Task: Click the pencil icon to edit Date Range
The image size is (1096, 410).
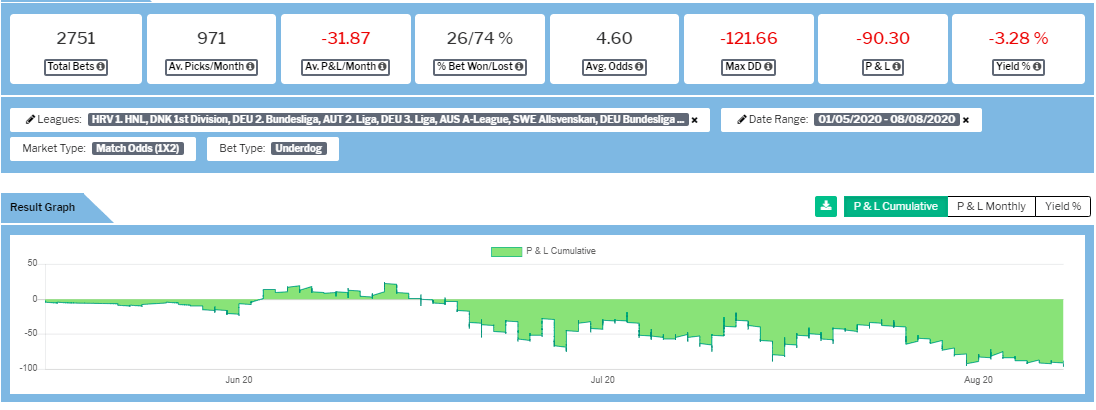Action: (742, 119)
